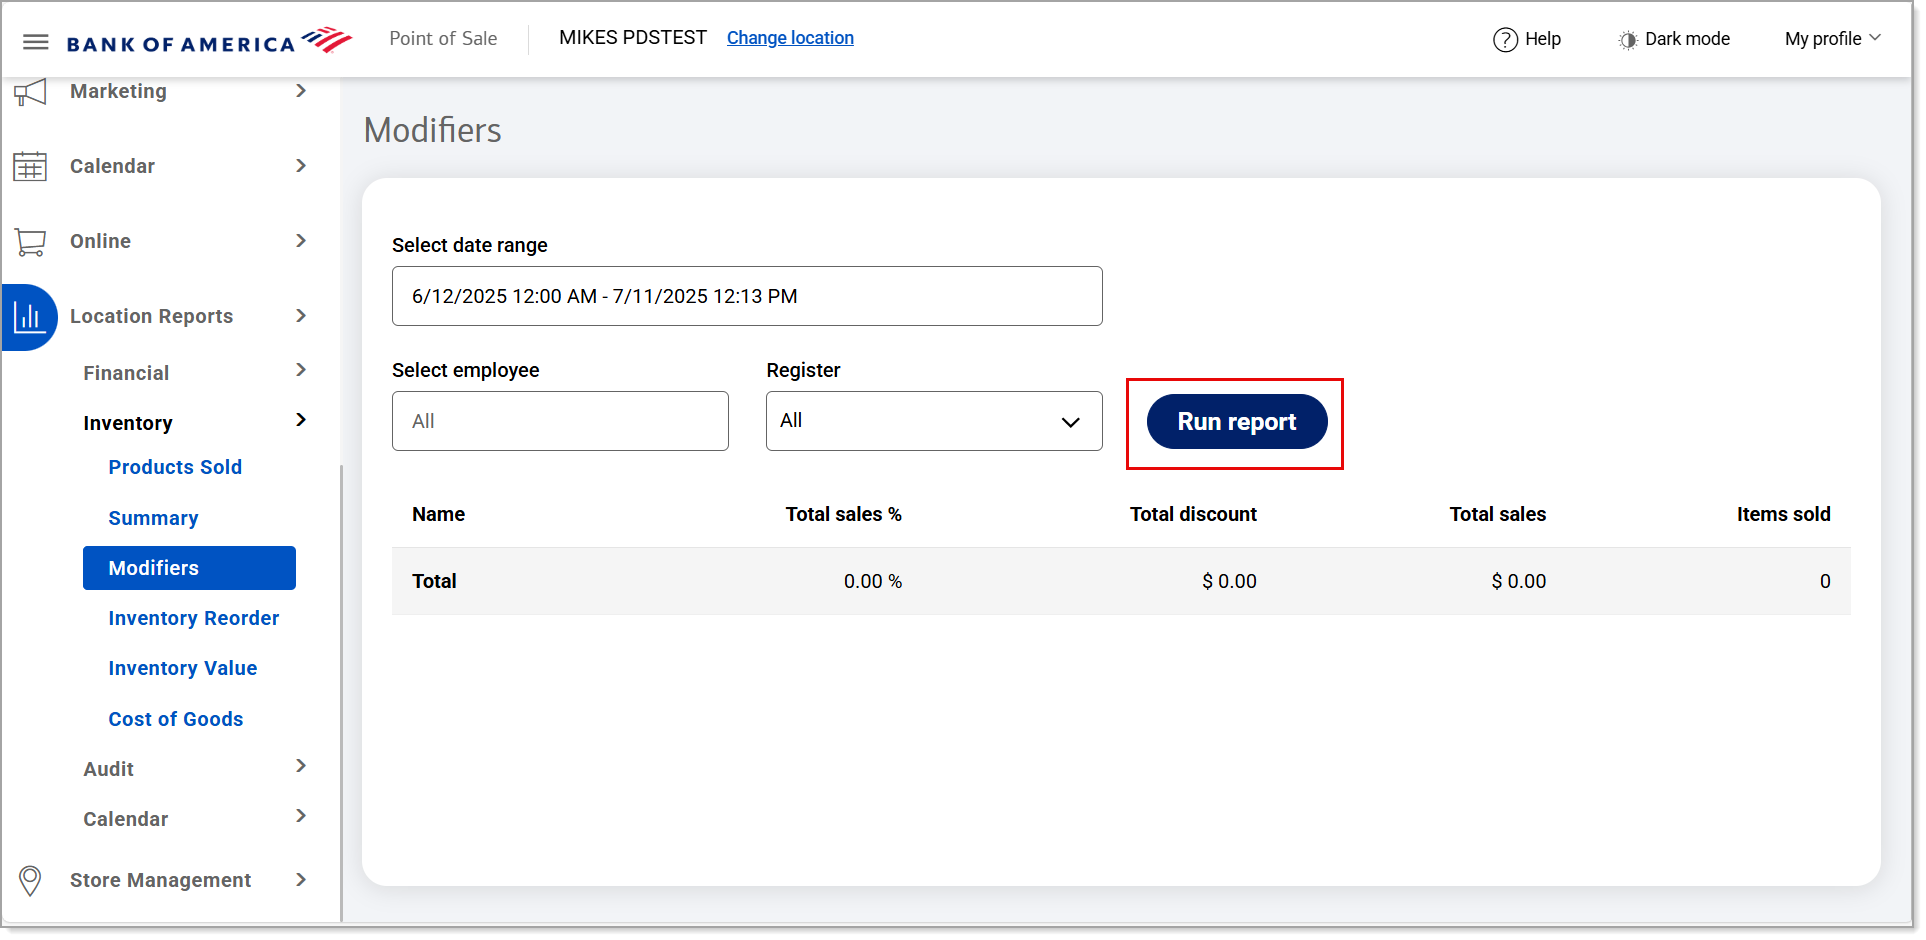The width and height of the screenshot is (1926, 940).
Task: Click the Select employee input field
Action: [x=560, y=421]
